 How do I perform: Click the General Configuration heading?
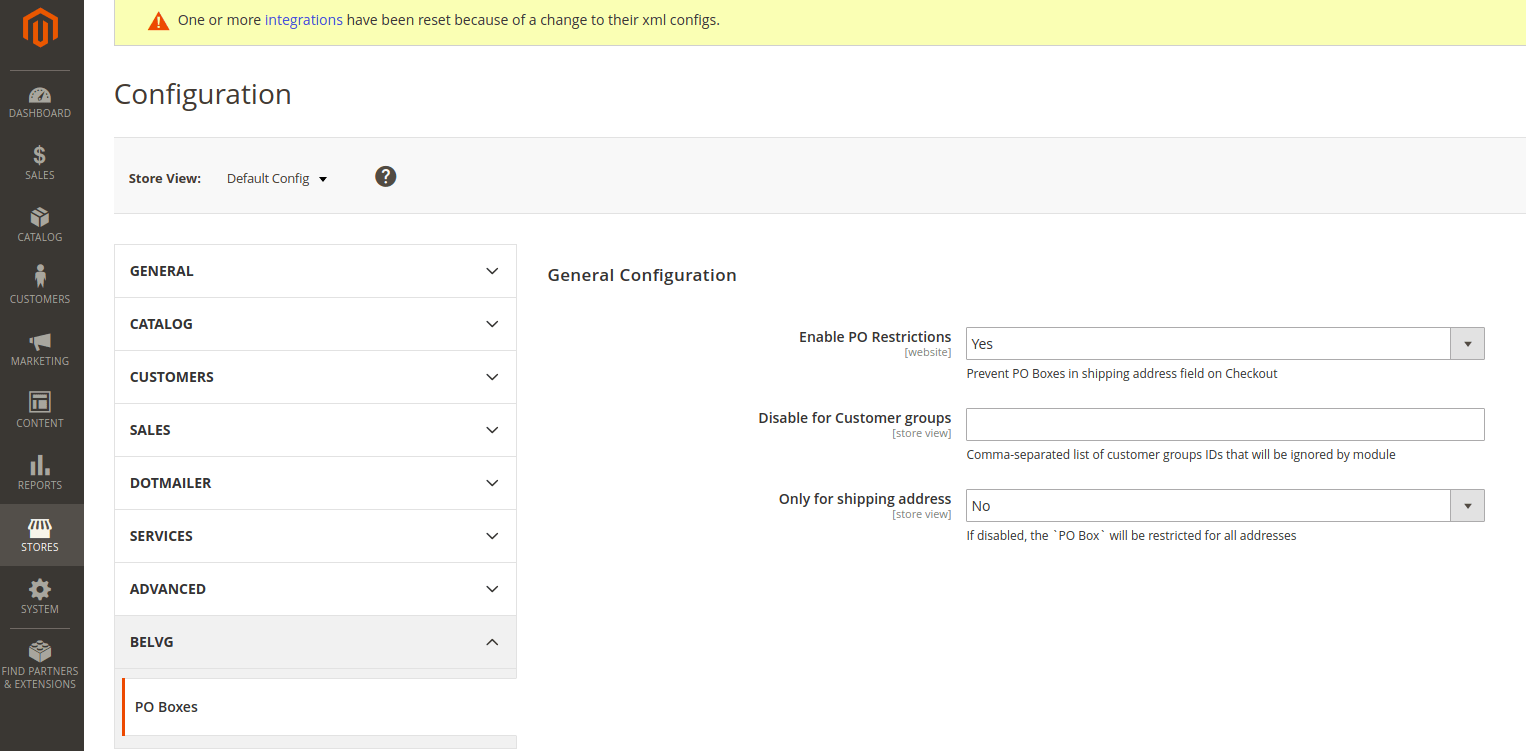tap(642, 275)
